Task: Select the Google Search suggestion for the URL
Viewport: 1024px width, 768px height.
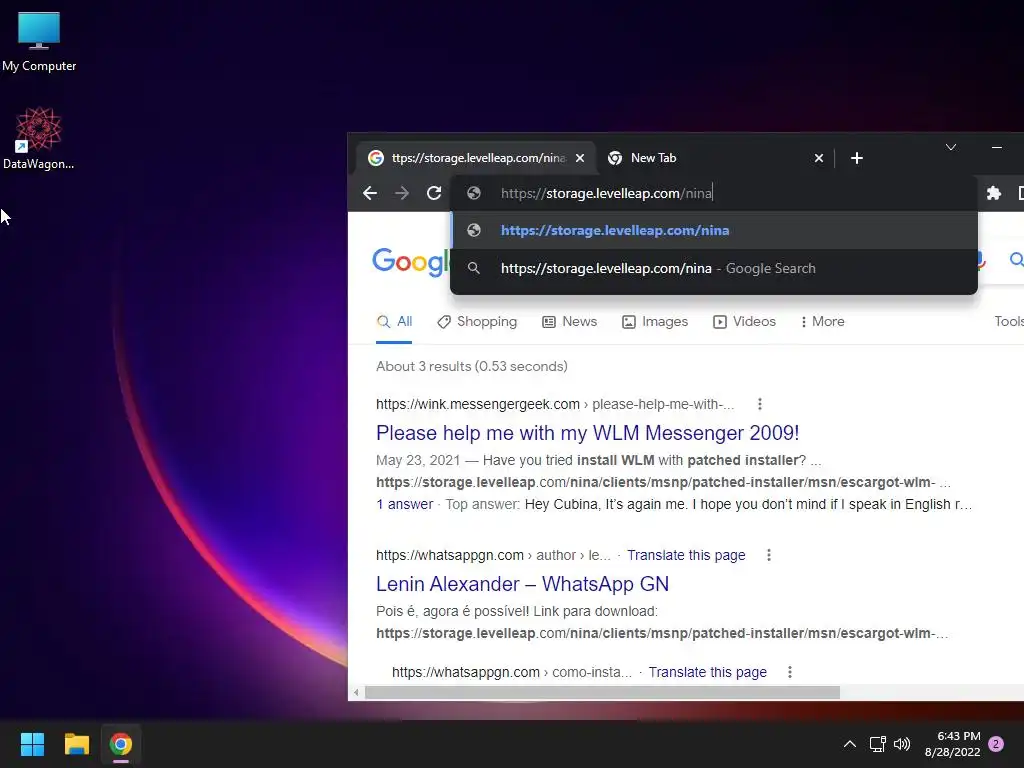Action: coord(714,268)
